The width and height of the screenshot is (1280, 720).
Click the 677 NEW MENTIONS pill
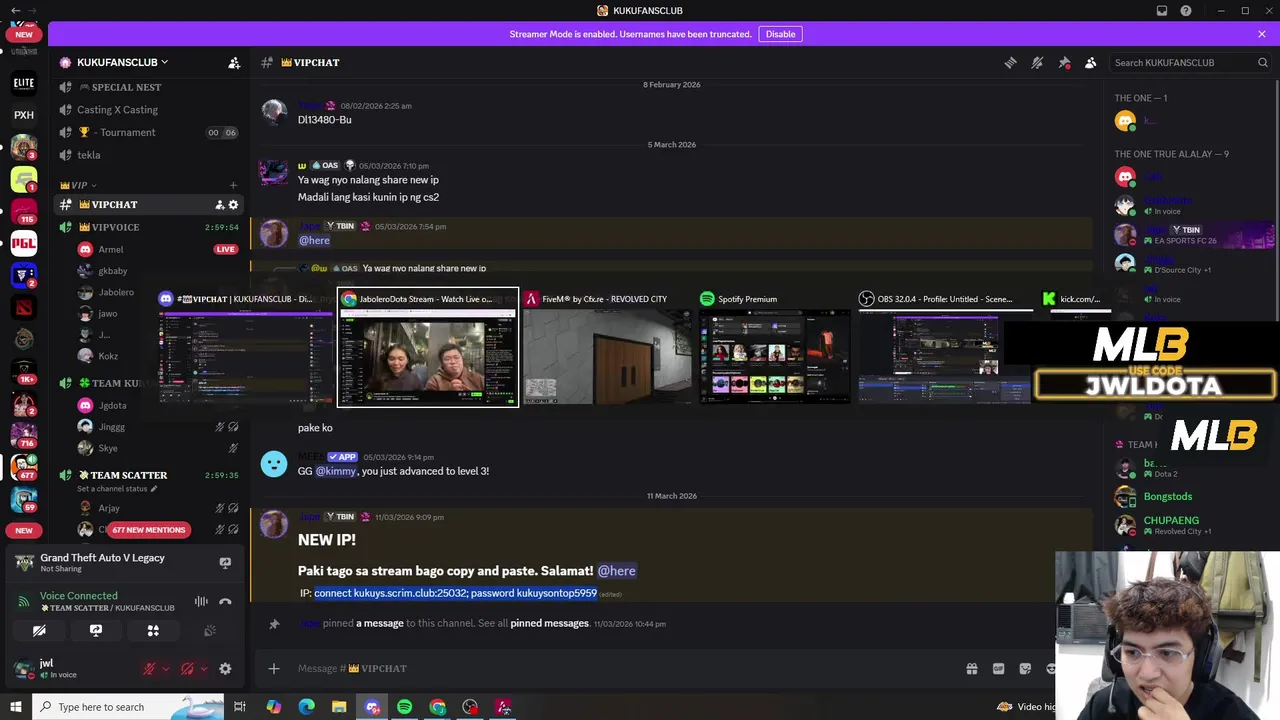[x=149, y=530]
